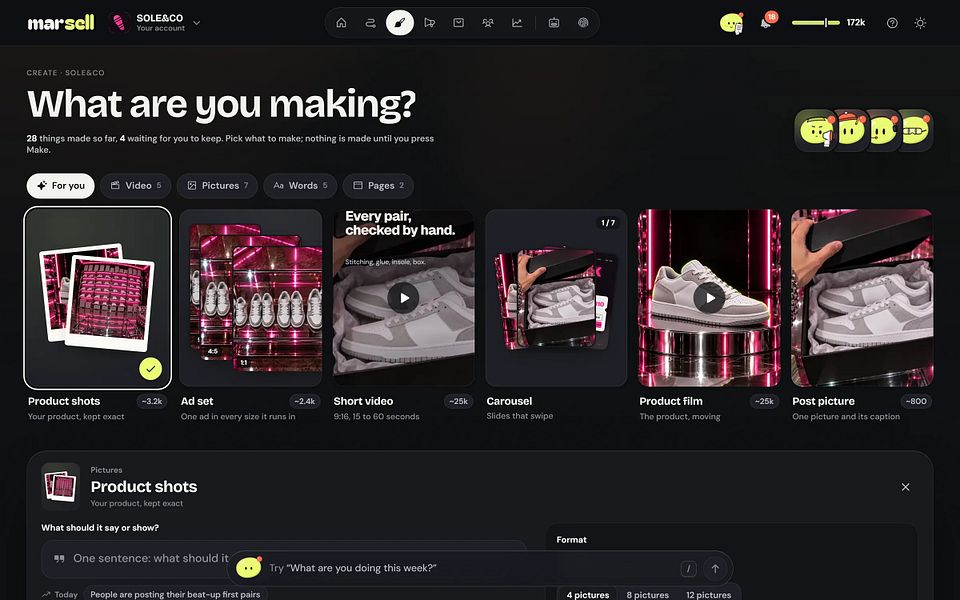Click the 172k credits usage bar
This screenshot has width=960, height=600.
tap(828, 23)
